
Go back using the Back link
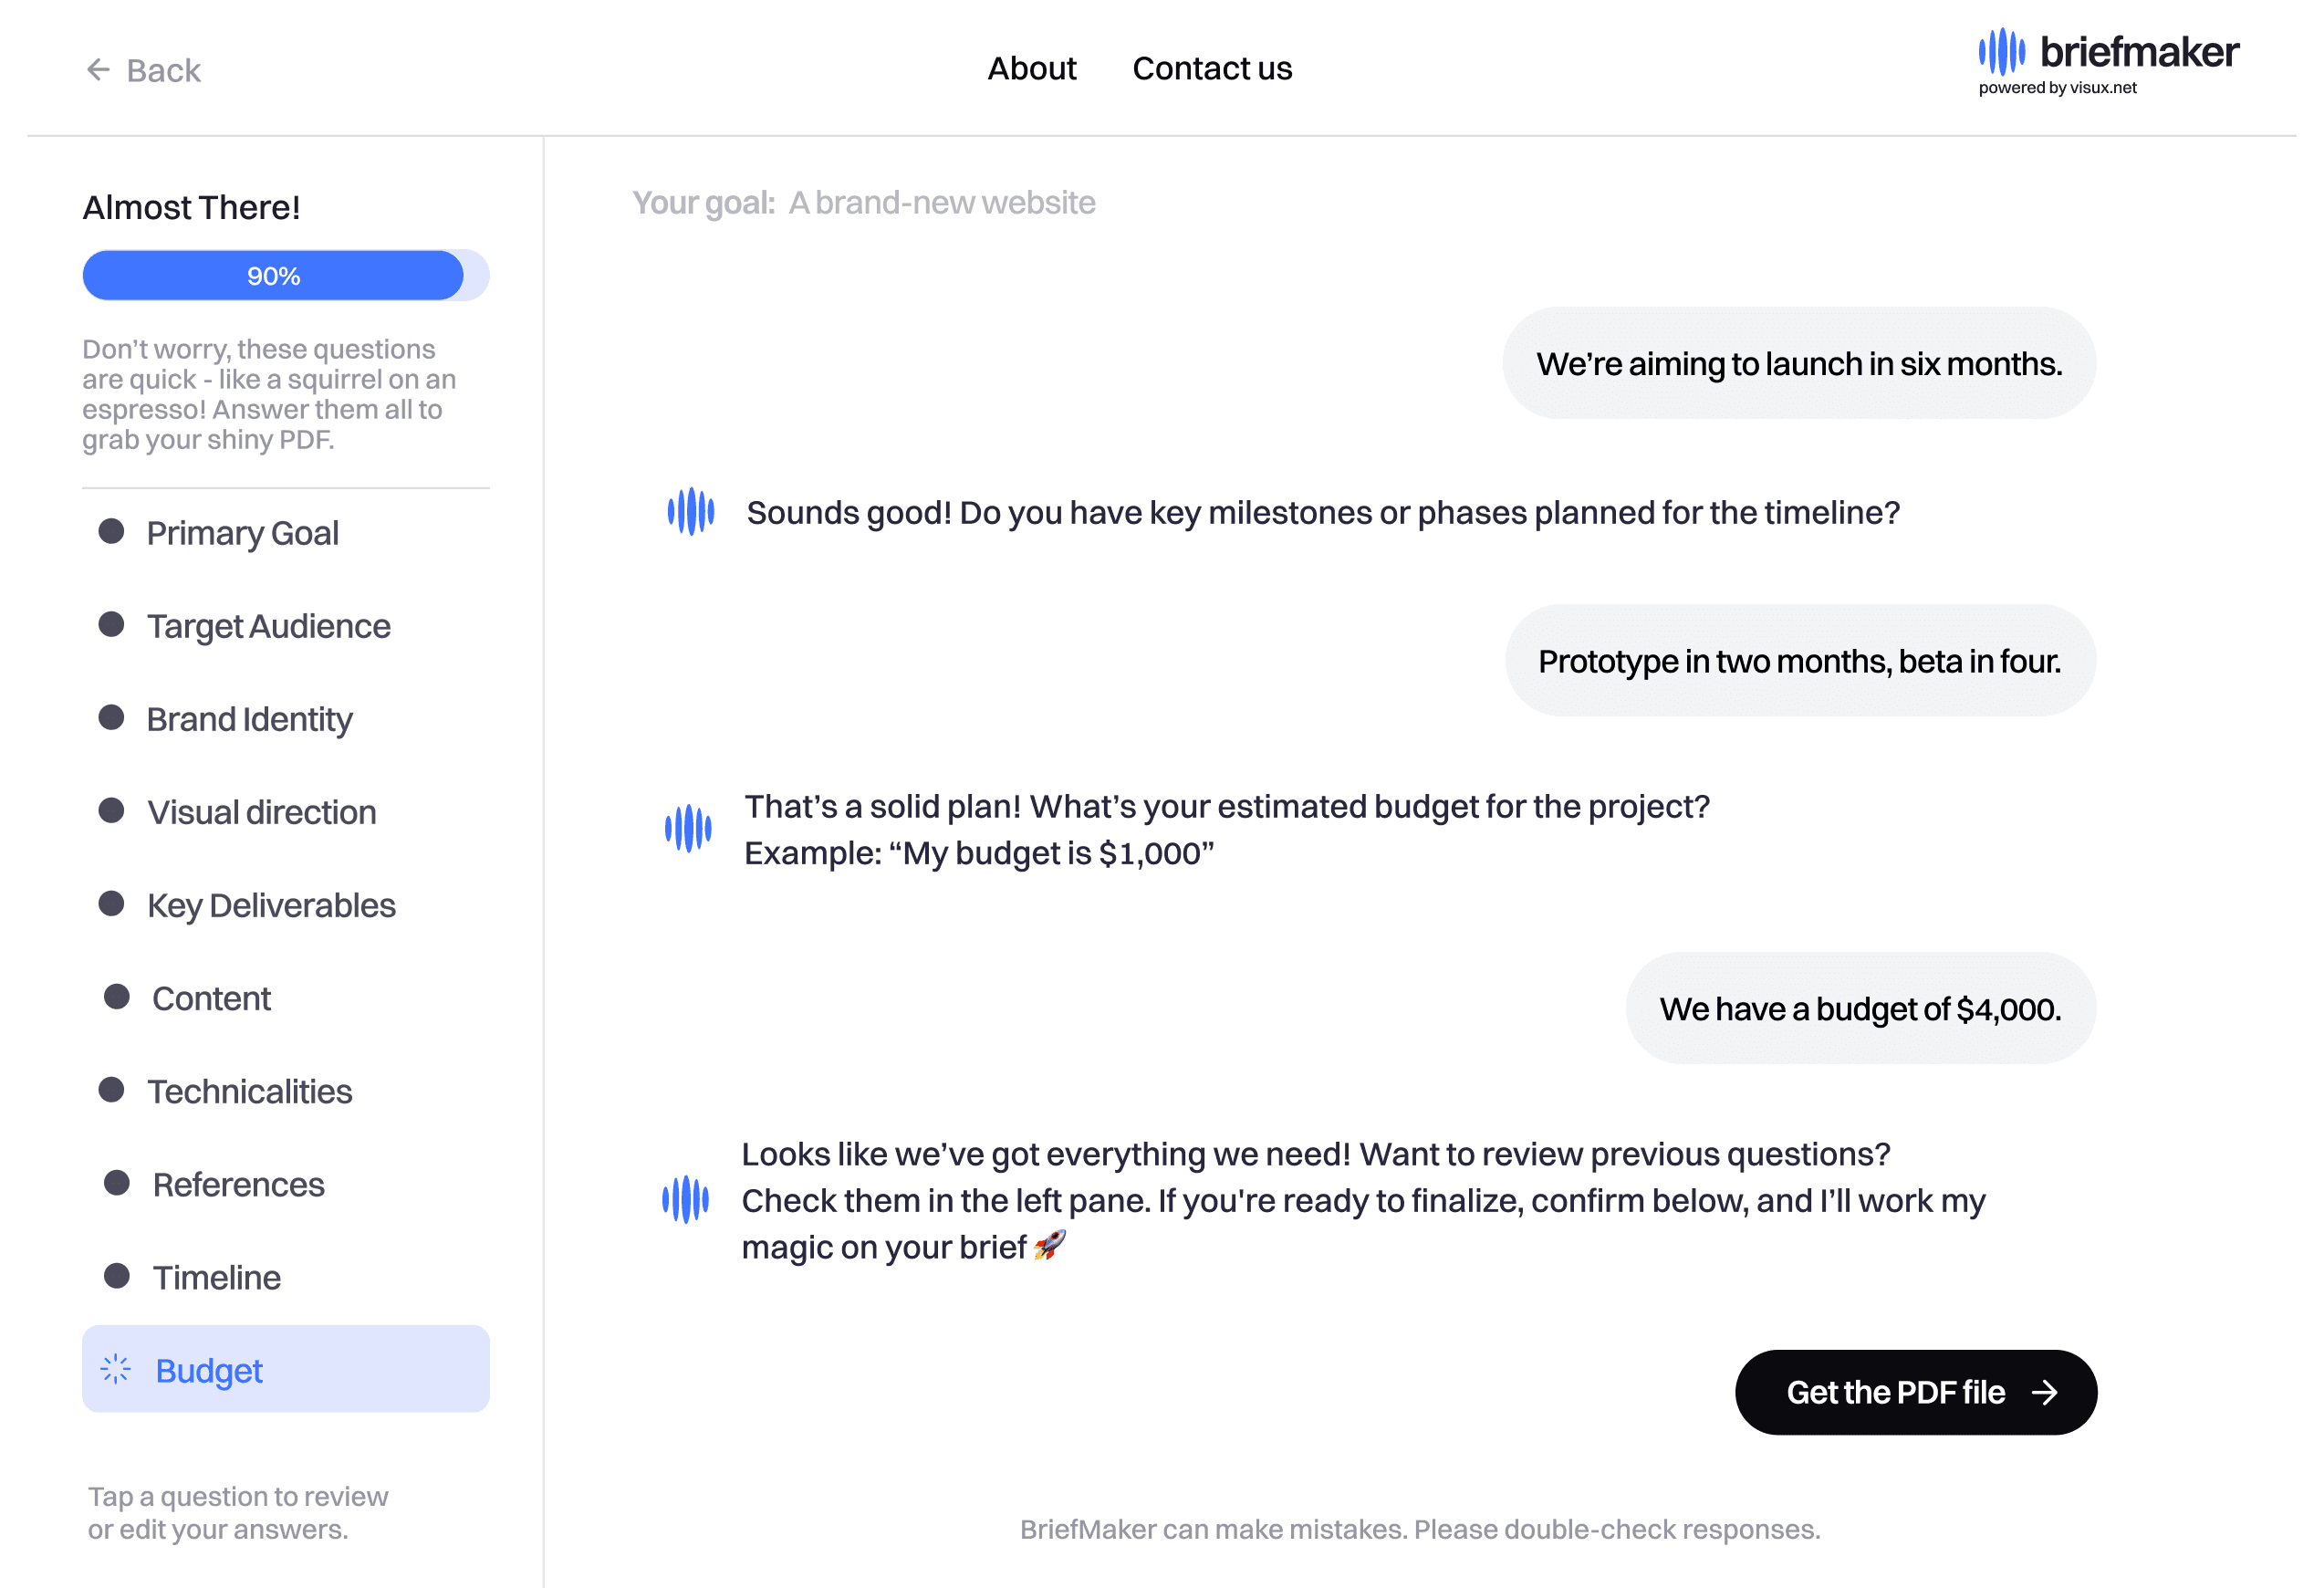(x=143, y=70)
